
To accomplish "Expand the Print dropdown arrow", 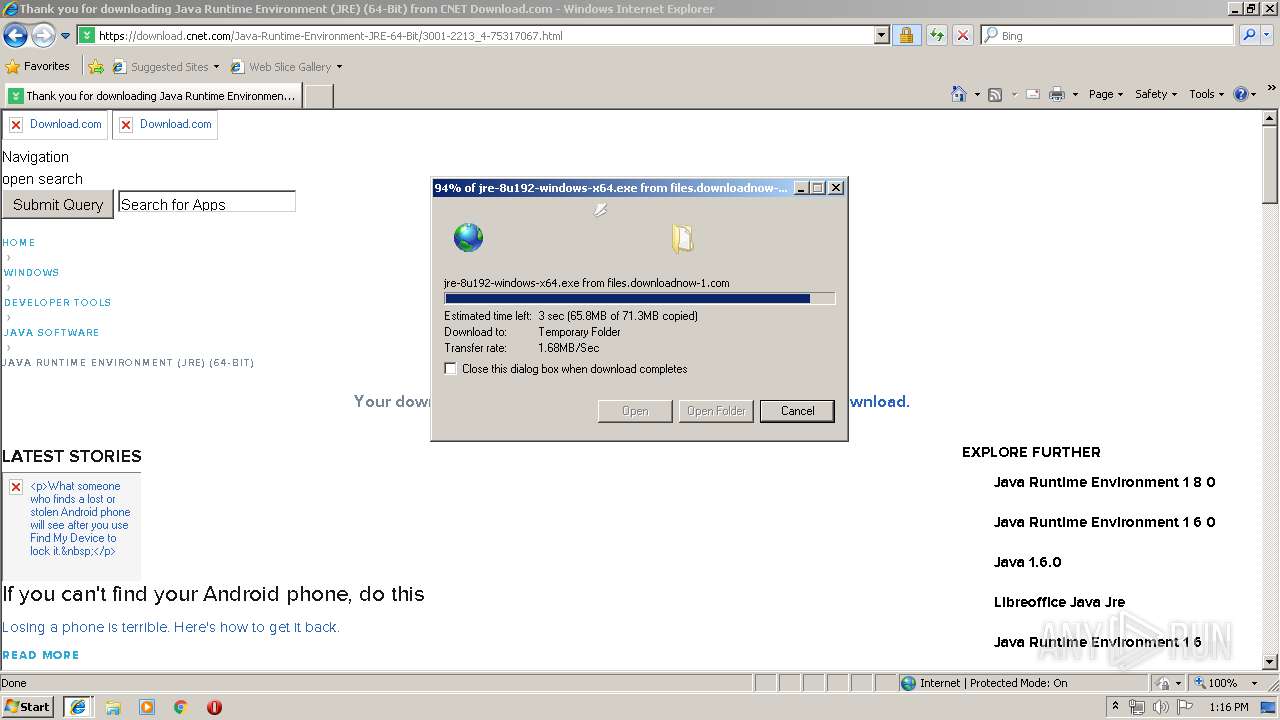I will point(1075,94).
